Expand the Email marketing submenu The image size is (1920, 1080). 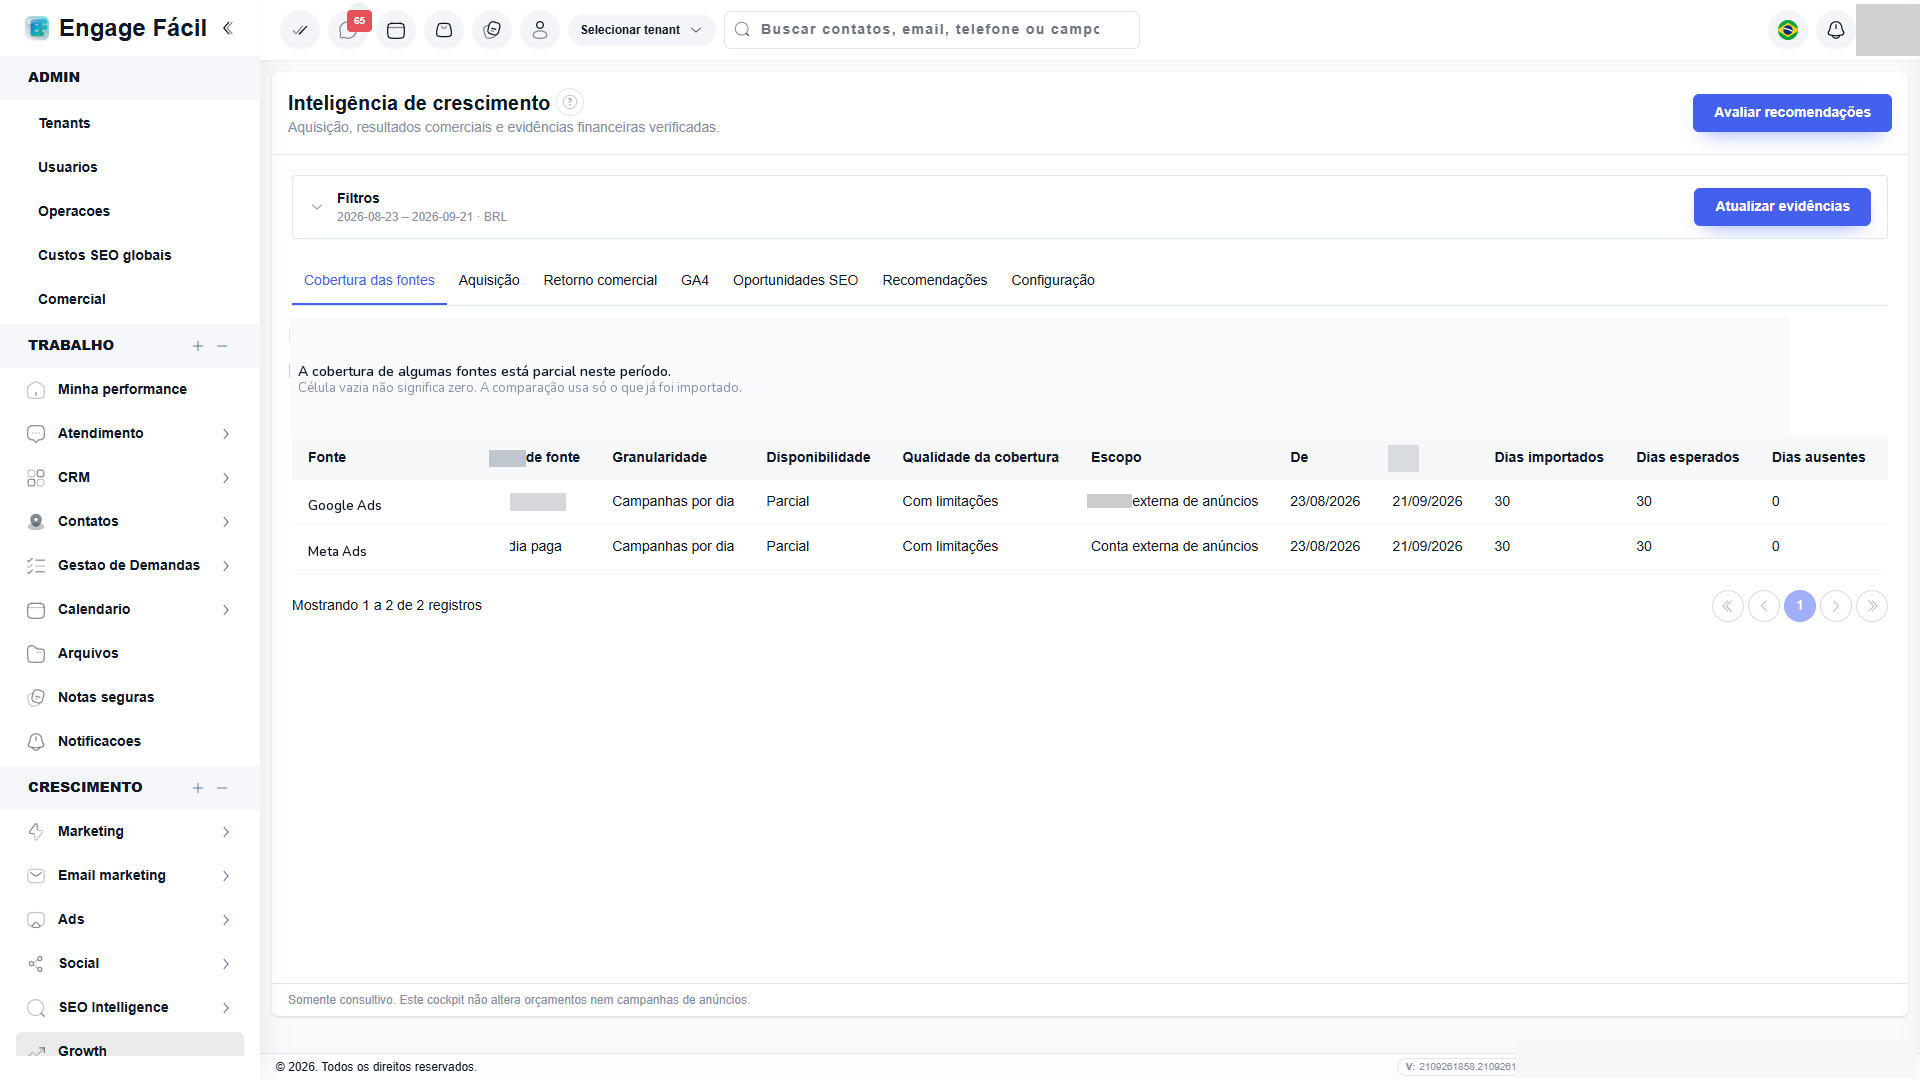130,875
